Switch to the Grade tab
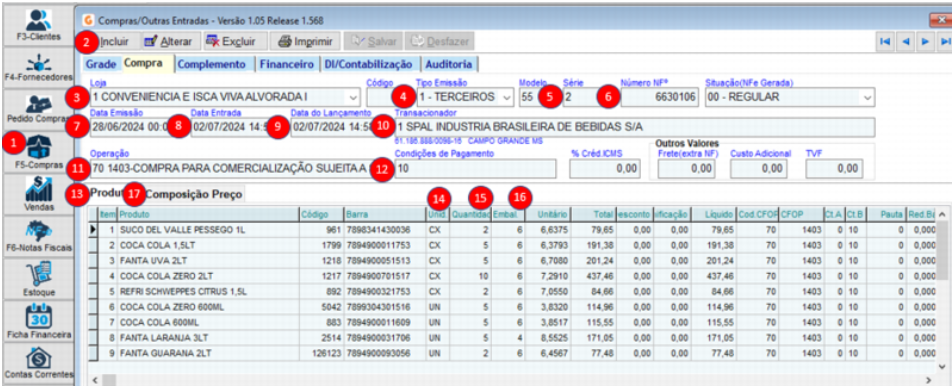The image size is (952, 391). [x=101, y=64]
